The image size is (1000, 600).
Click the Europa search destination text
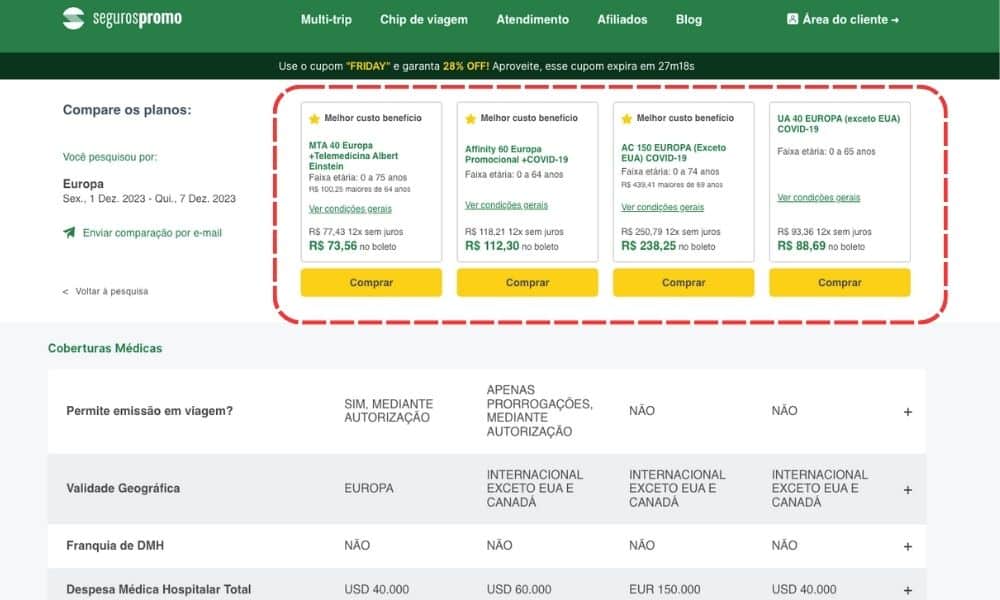point(83,184)
